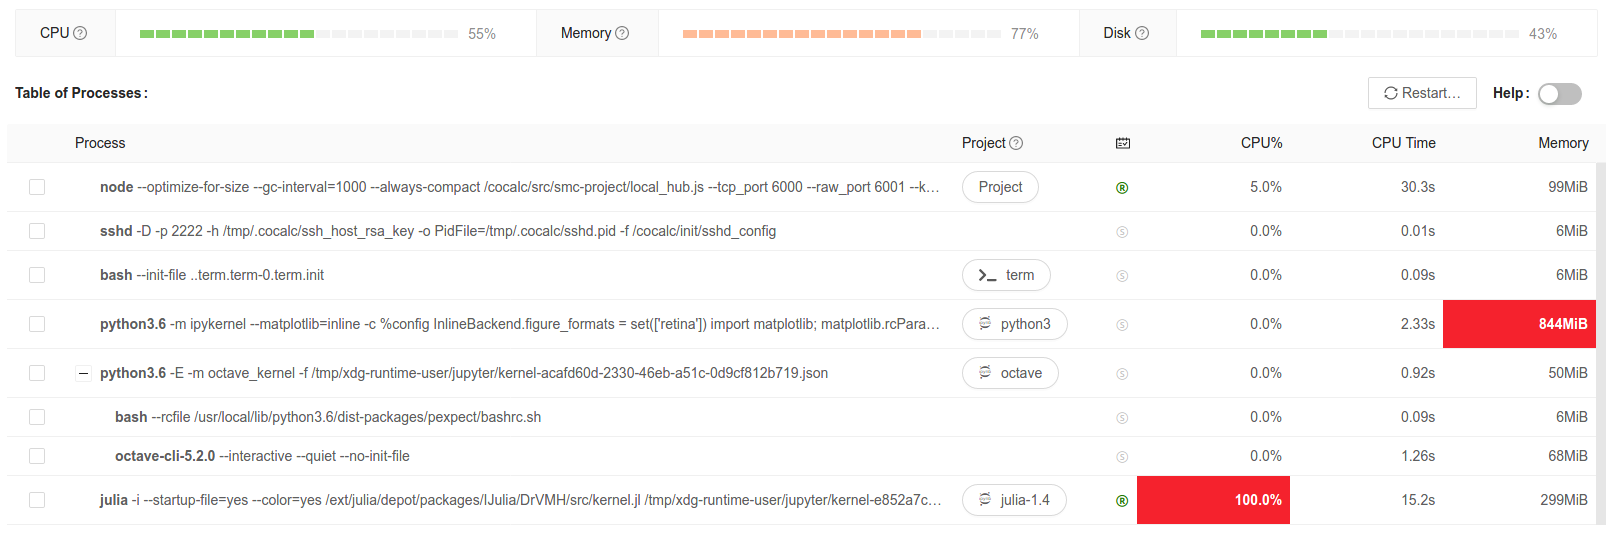The image size is (1609, 540).
Task: Toggle the Help switch
Action: [1559, 94]
